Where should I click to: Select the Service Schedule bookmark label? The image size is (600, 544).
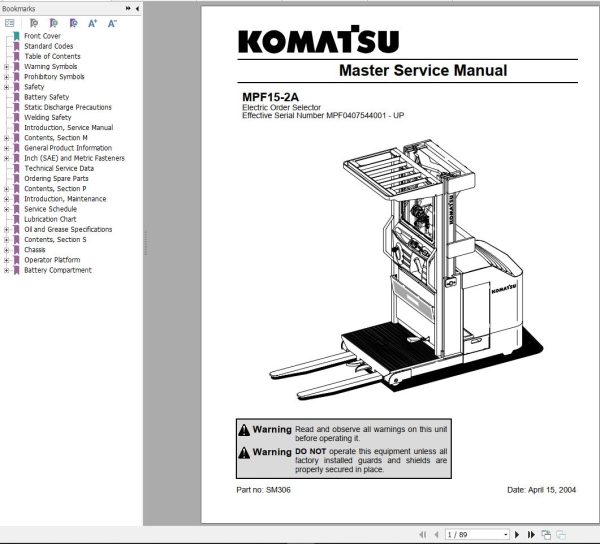pyautogui.click(x=51, y=209)
